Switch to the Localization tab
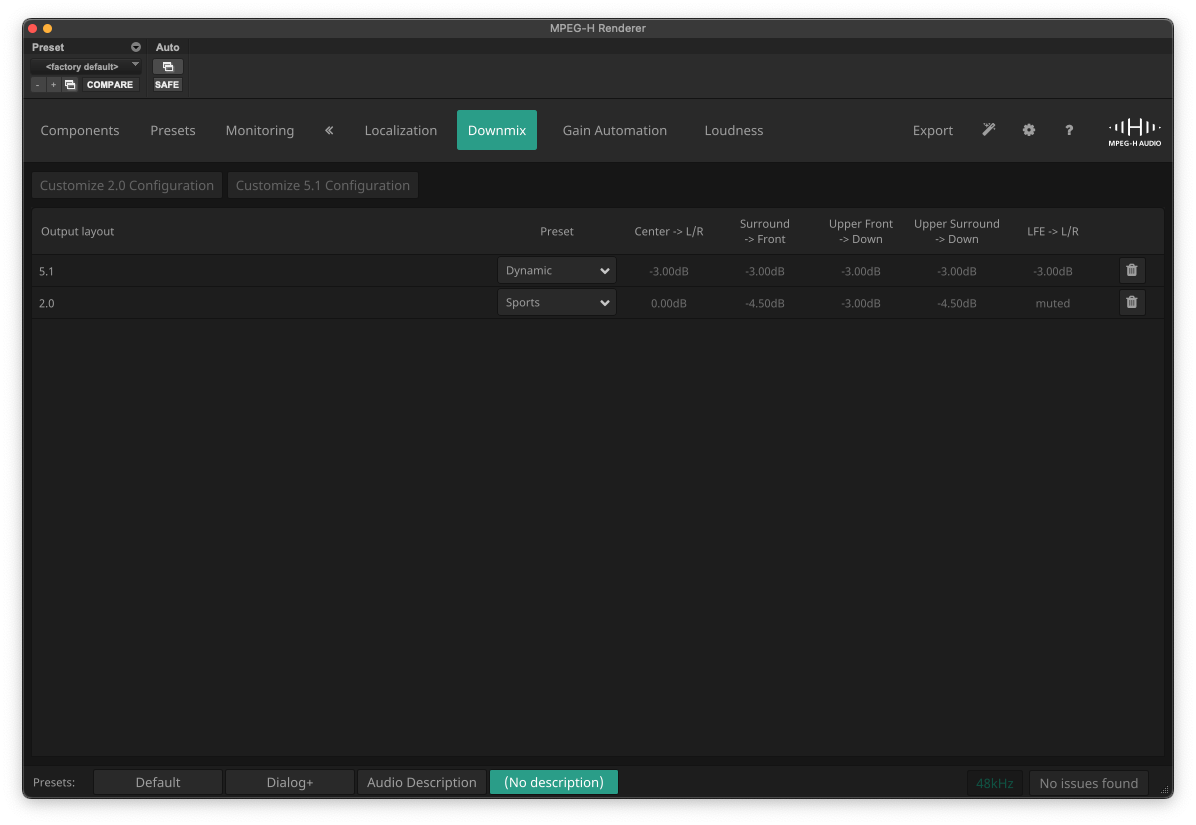Image resolution: width=1196 pixels, height=825 pixels. 401,130
